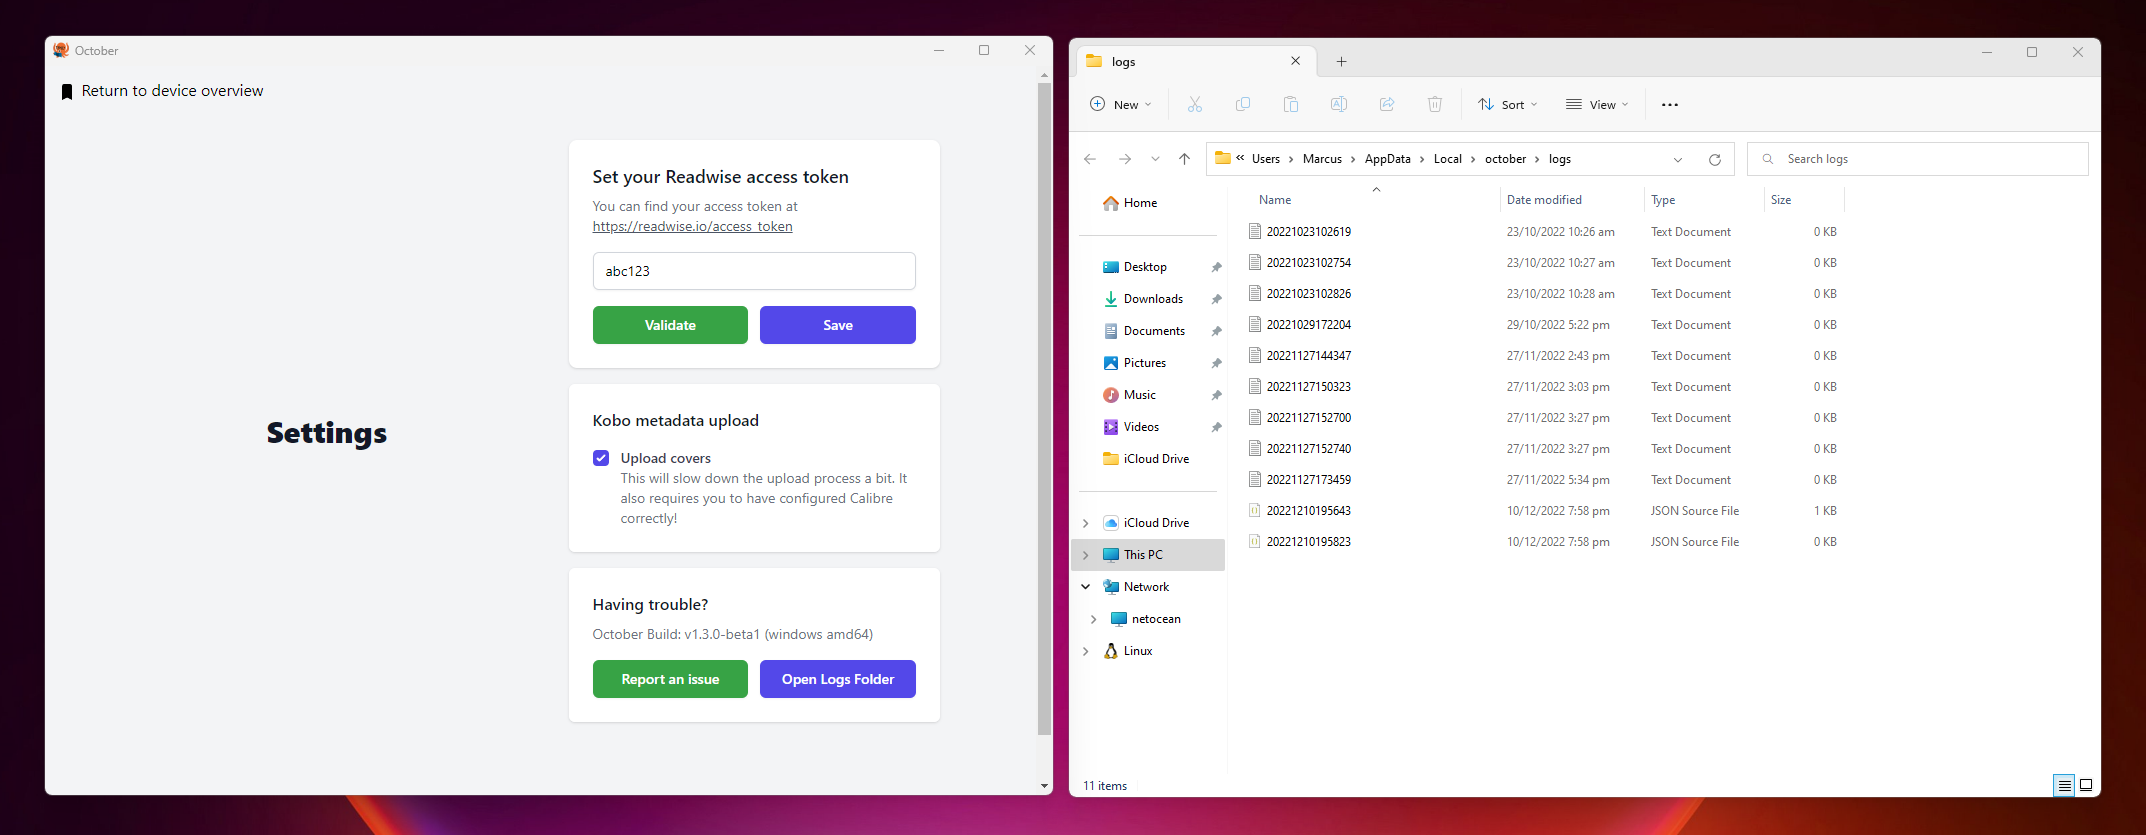The width and height of the screenshot is (2146, 835).
Task: Open the New dropdown in File Explorer
Action: point(1121,104)
